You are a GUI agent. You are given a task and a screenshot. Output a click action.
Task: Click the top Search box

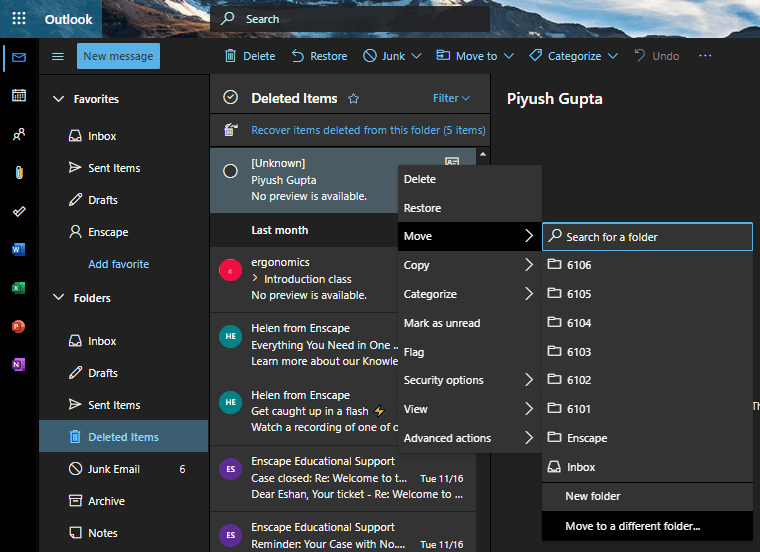349,19
